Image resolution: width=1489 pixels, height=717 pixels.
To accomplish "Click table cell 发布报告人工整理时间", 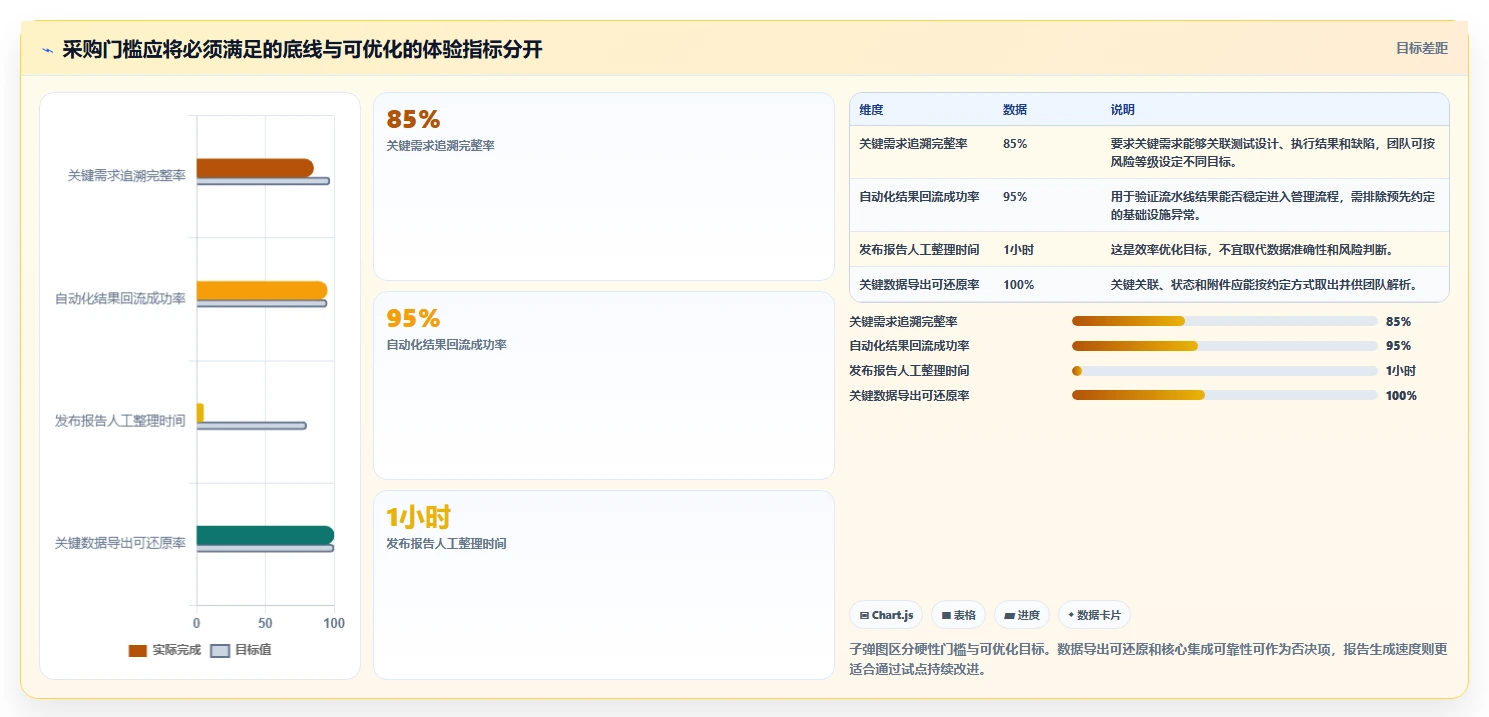I will pyautogui.click(x=919, y=250).
